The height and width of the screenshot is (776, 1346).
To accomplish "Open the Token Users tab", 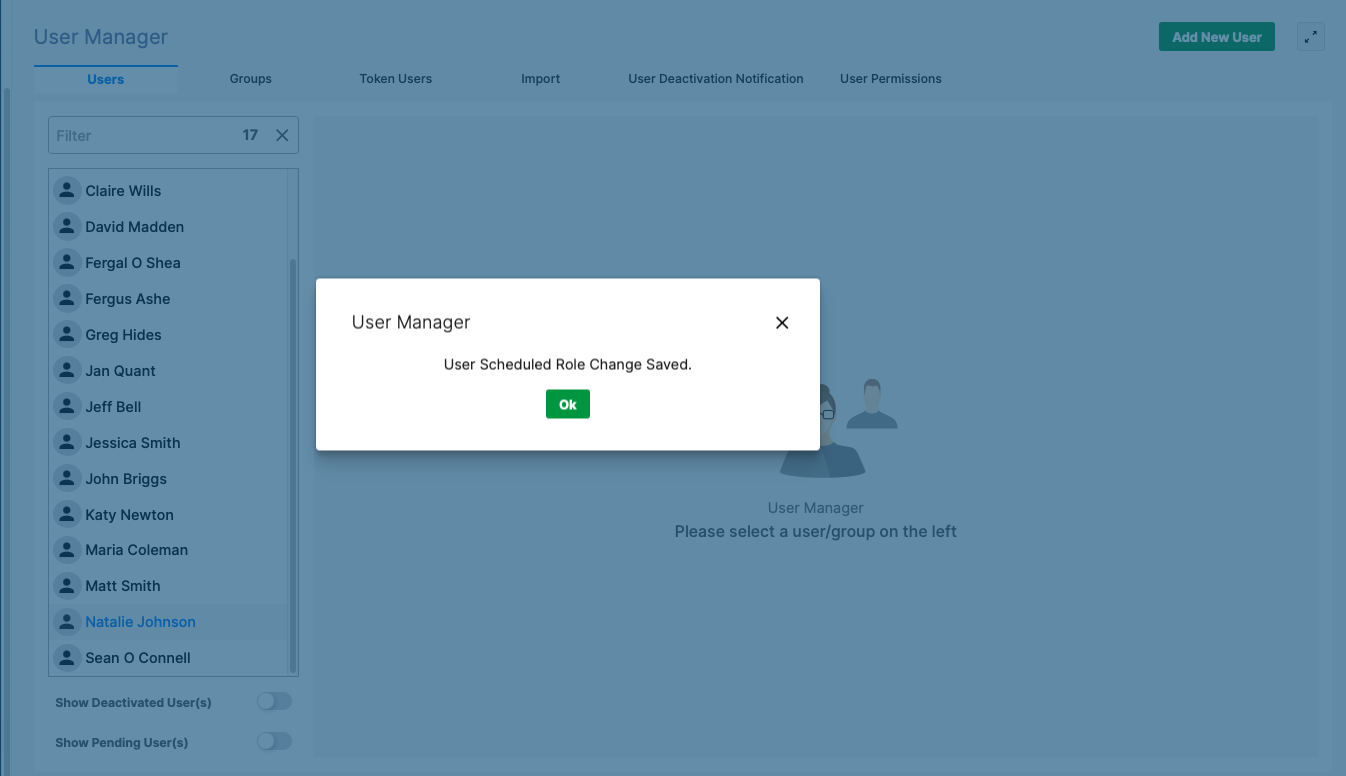I will [396, 79].
